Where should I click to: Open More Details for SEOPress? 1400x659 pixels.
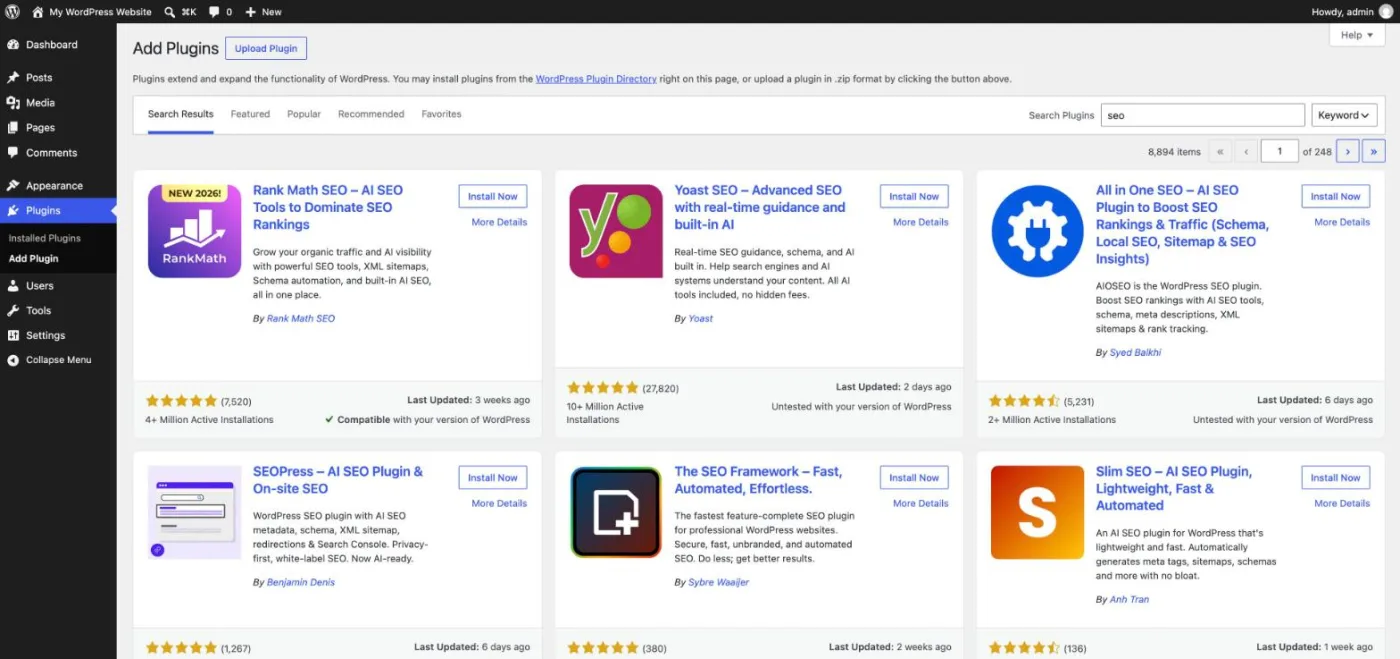coord(499,503)
